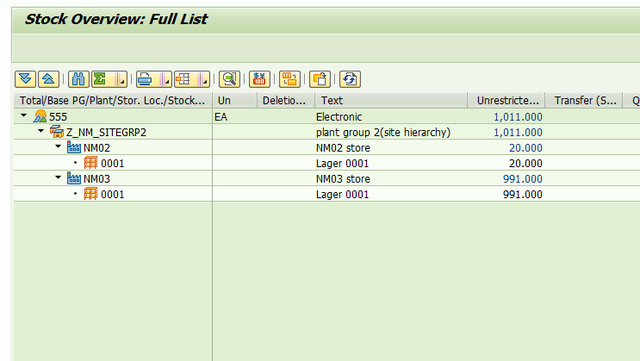Click the Text column header

(x=391, y=100)
